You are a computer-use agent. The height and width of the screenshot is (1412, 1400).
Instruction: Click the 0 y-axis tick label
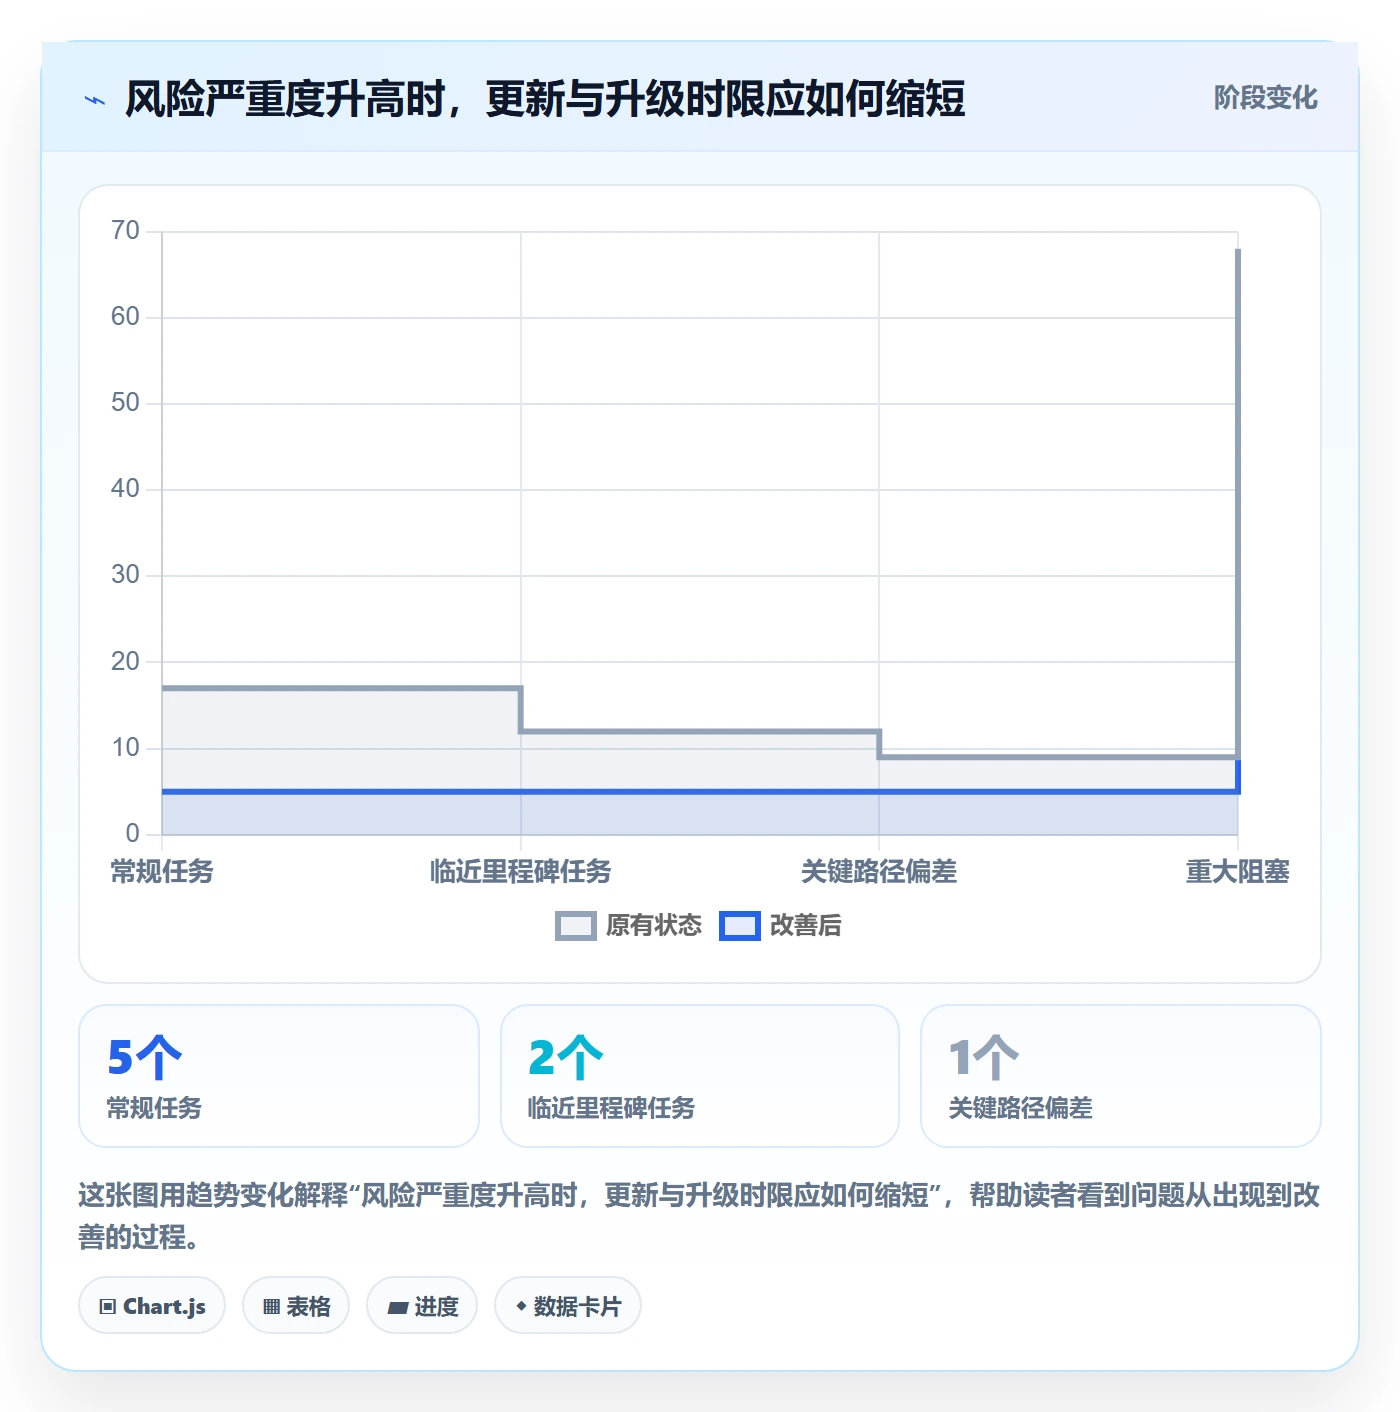[133, 834]
